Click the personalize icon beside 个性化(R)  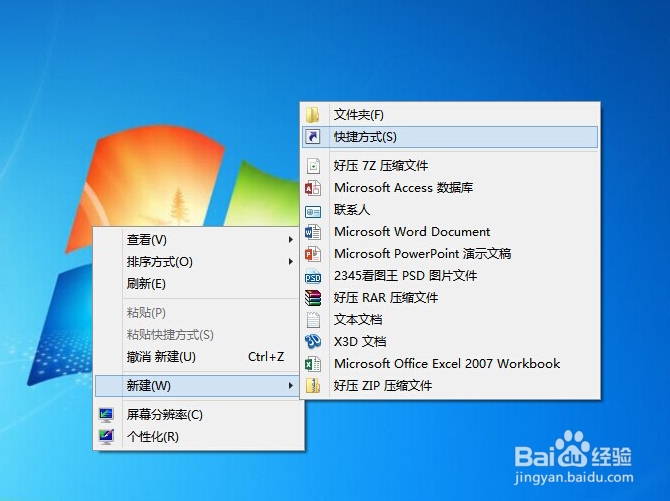[x=106, y=437]
